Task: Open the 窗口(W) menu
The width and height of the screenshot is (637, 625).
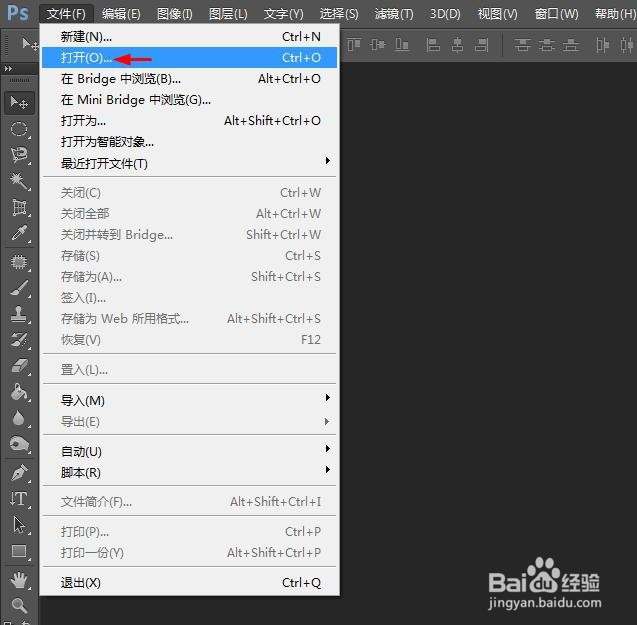Action: tap(556, 14)
